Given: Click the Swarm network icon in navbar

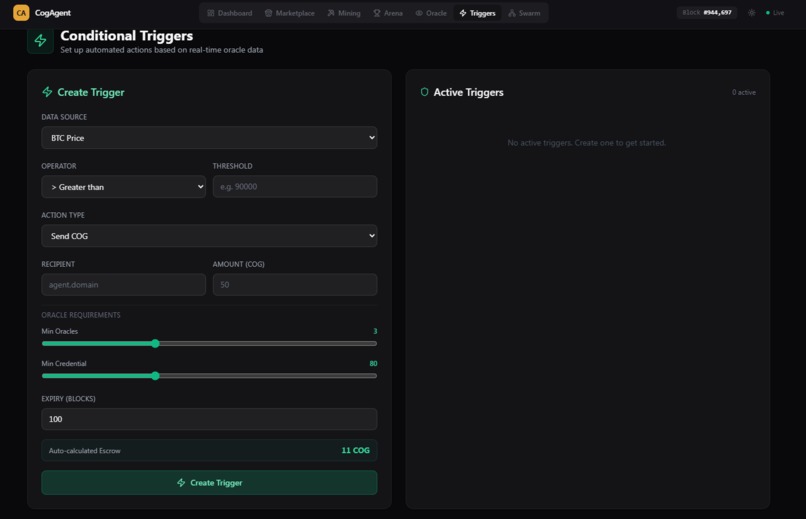Looking at the screenshot, I should (x=512, y=13).
